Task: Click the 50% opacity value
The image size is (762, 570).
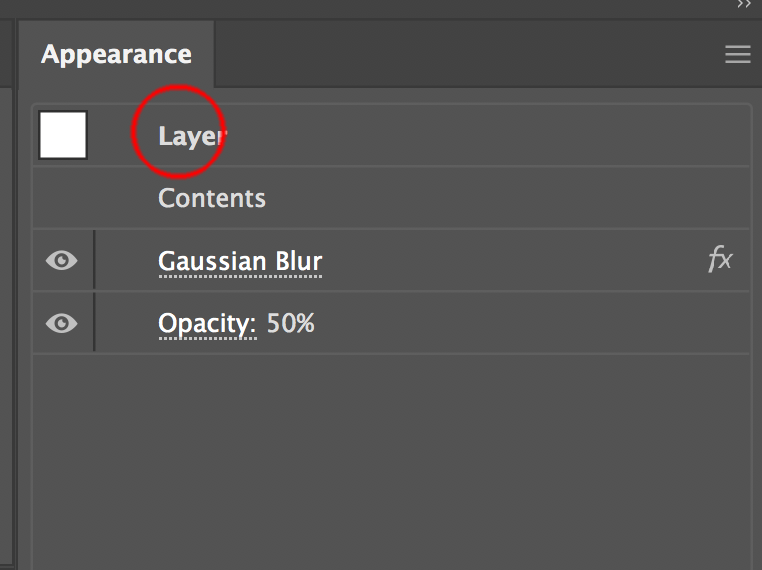Action: 291,324
